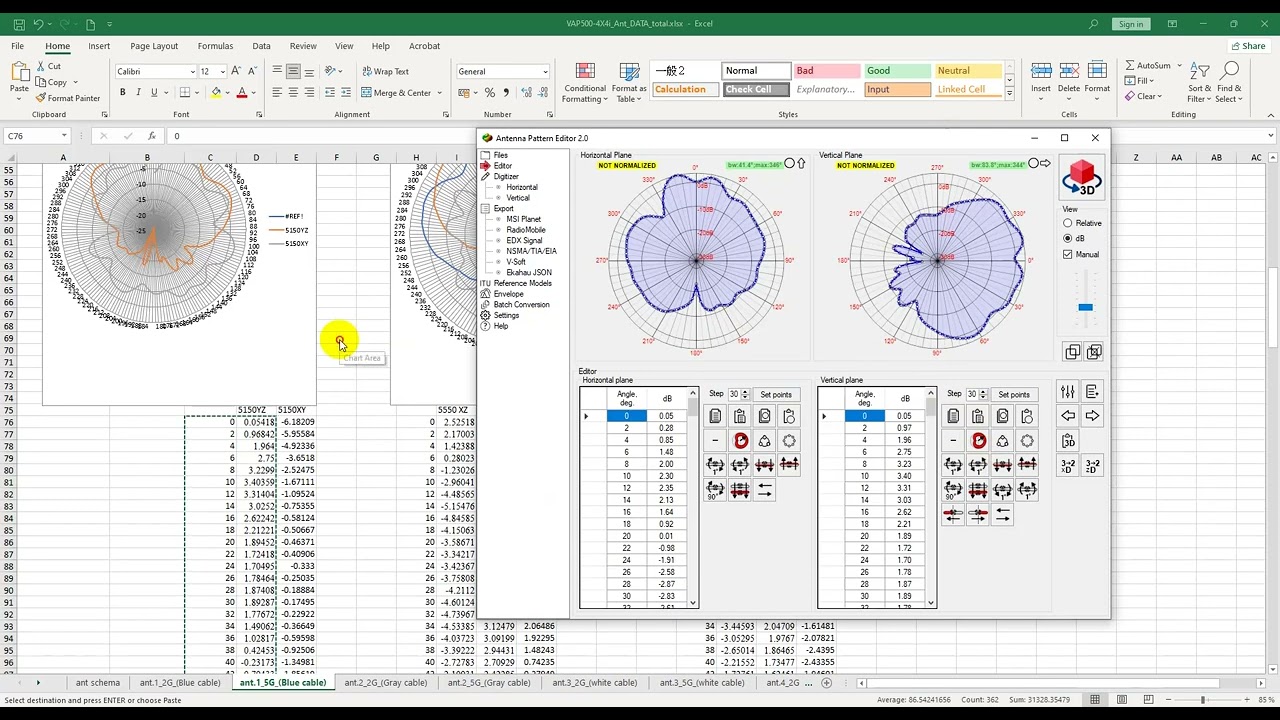Open Conditional Formatting dropdown

point(585,82)
